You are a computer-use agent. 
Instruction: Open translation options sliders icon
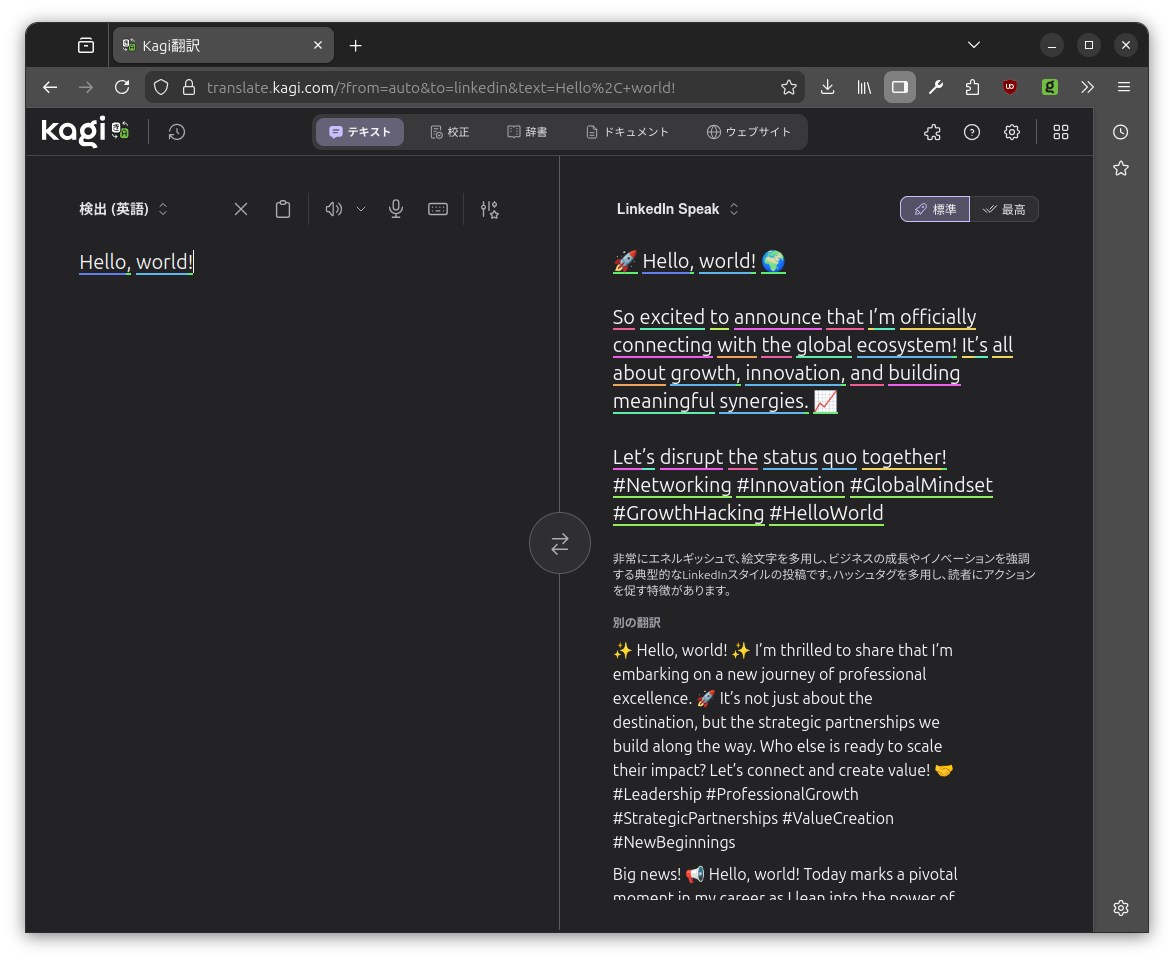pyautogui.click(x=489, y=209)
